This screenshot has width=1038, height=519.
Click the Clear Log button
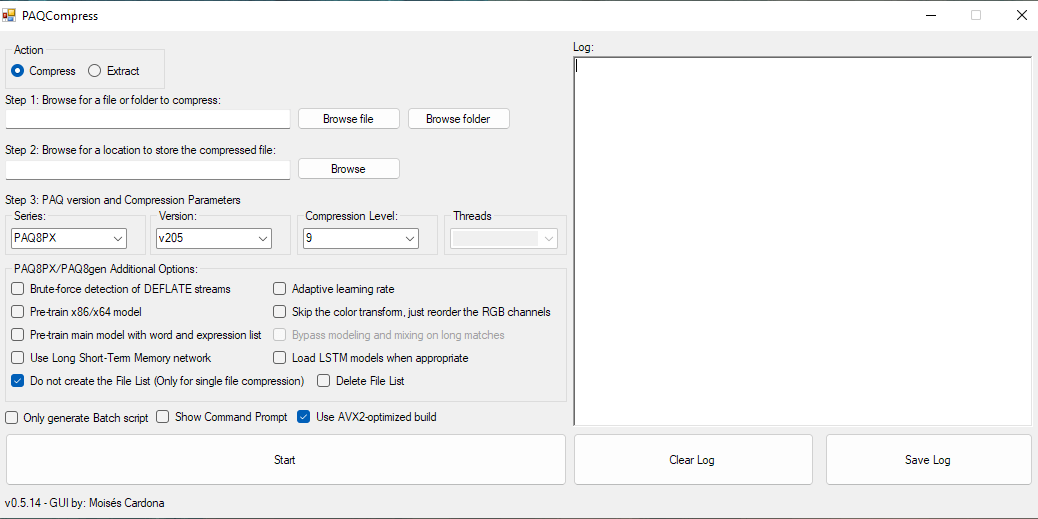coord(692,459)
